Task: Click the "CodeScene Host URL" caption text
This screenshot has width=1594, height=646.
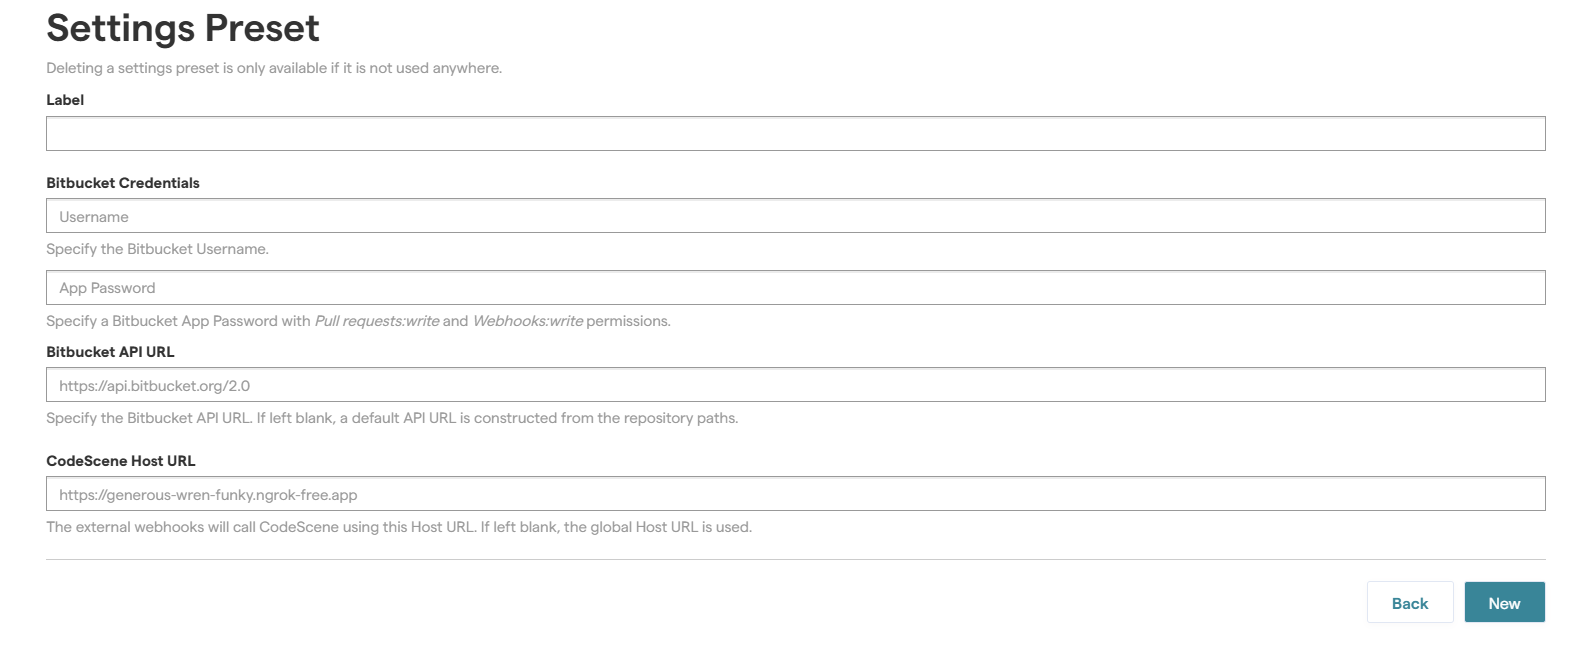Action: 121,461
